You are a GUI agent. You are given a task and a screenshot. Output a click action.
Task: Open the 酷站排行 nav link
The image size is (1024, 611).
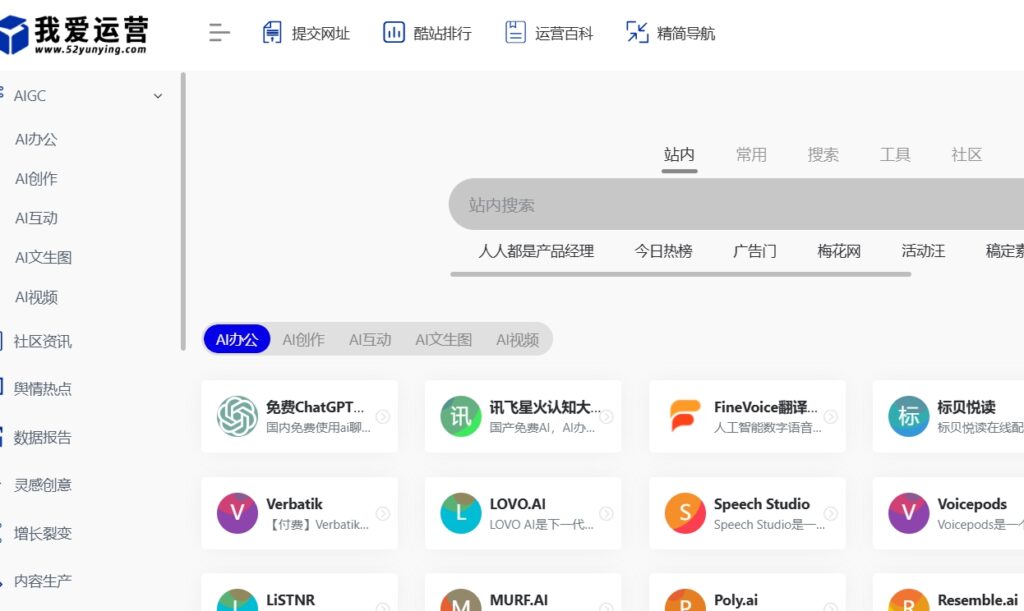[x=442, y=33]
